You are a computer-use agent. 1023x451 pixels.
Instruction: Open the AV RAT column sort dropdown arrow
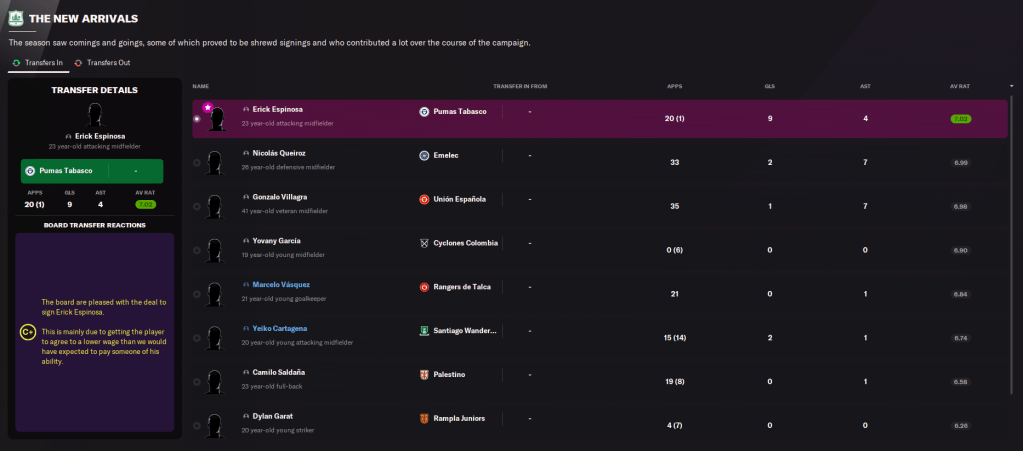1011,86
